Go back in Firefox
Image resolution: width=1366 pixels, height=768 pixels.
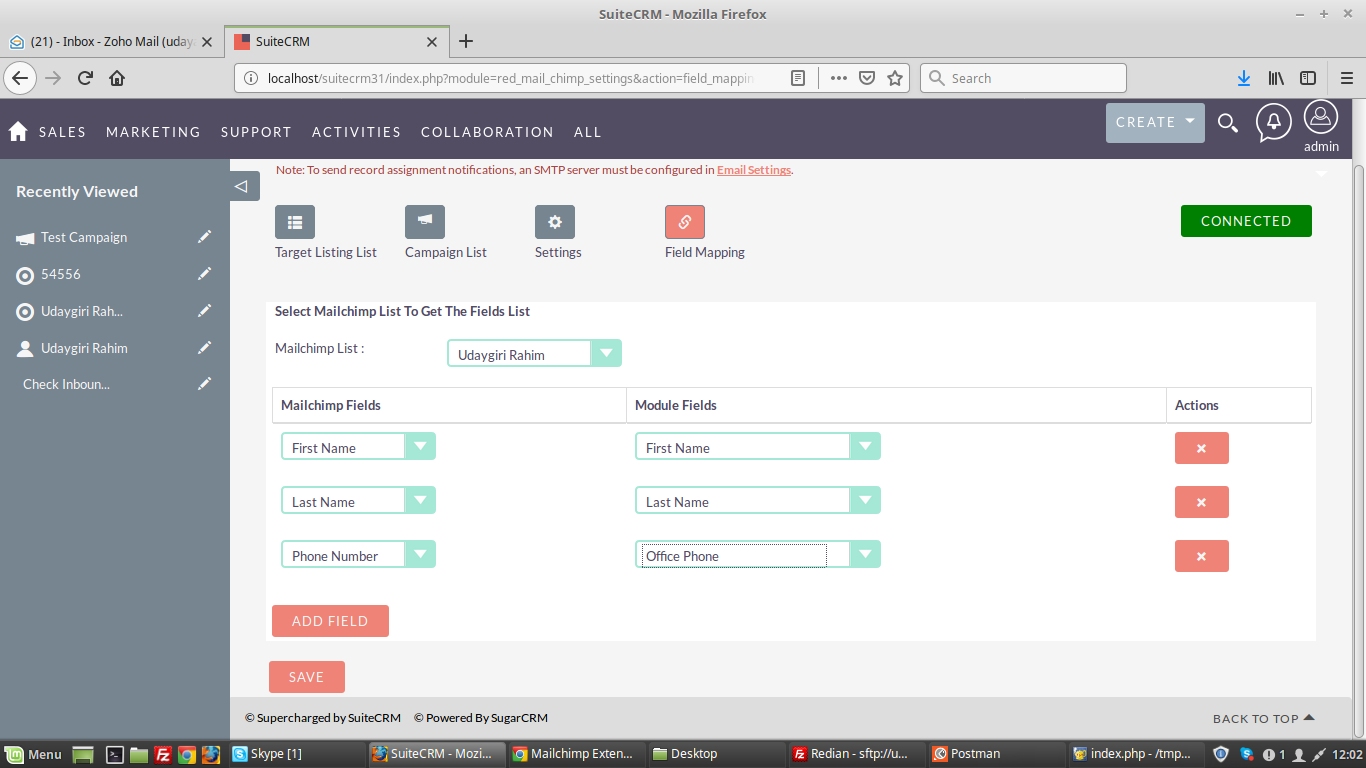[21, 78]
